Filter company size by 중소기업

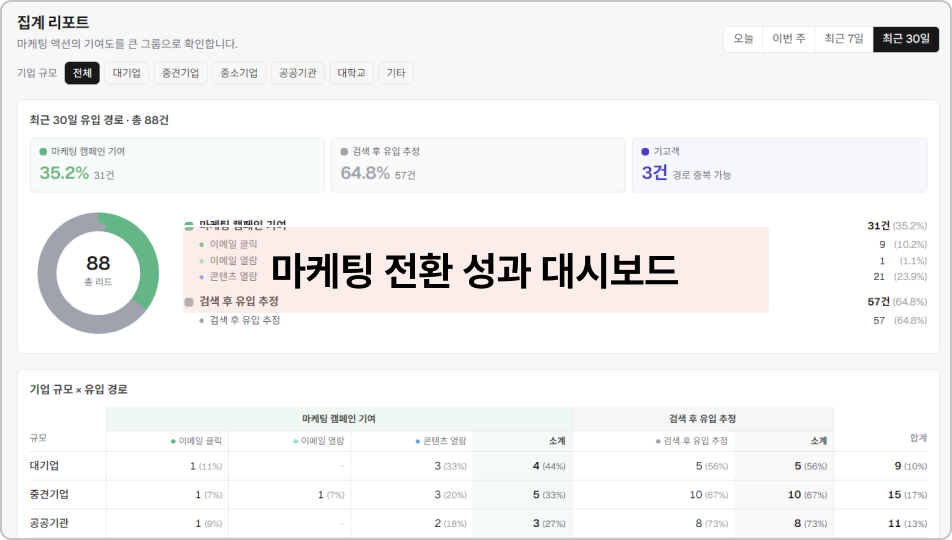(x=239, y=73)
